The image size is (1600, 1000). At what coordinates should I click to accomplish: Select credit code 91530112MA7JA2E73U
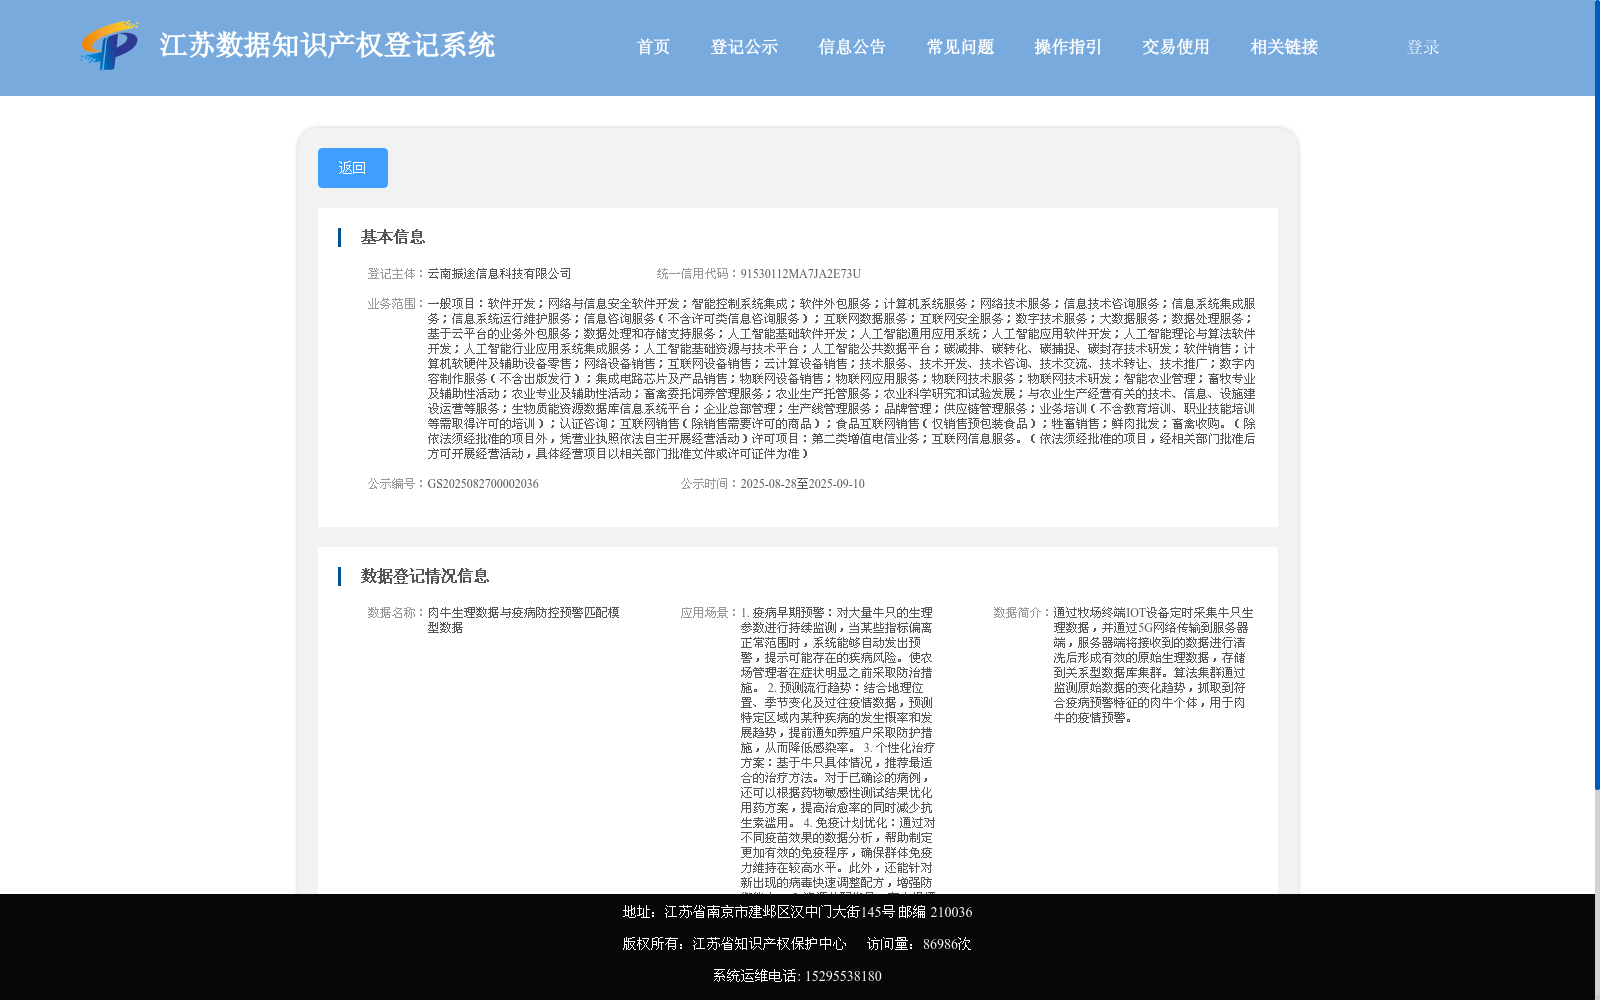[800, 274]
